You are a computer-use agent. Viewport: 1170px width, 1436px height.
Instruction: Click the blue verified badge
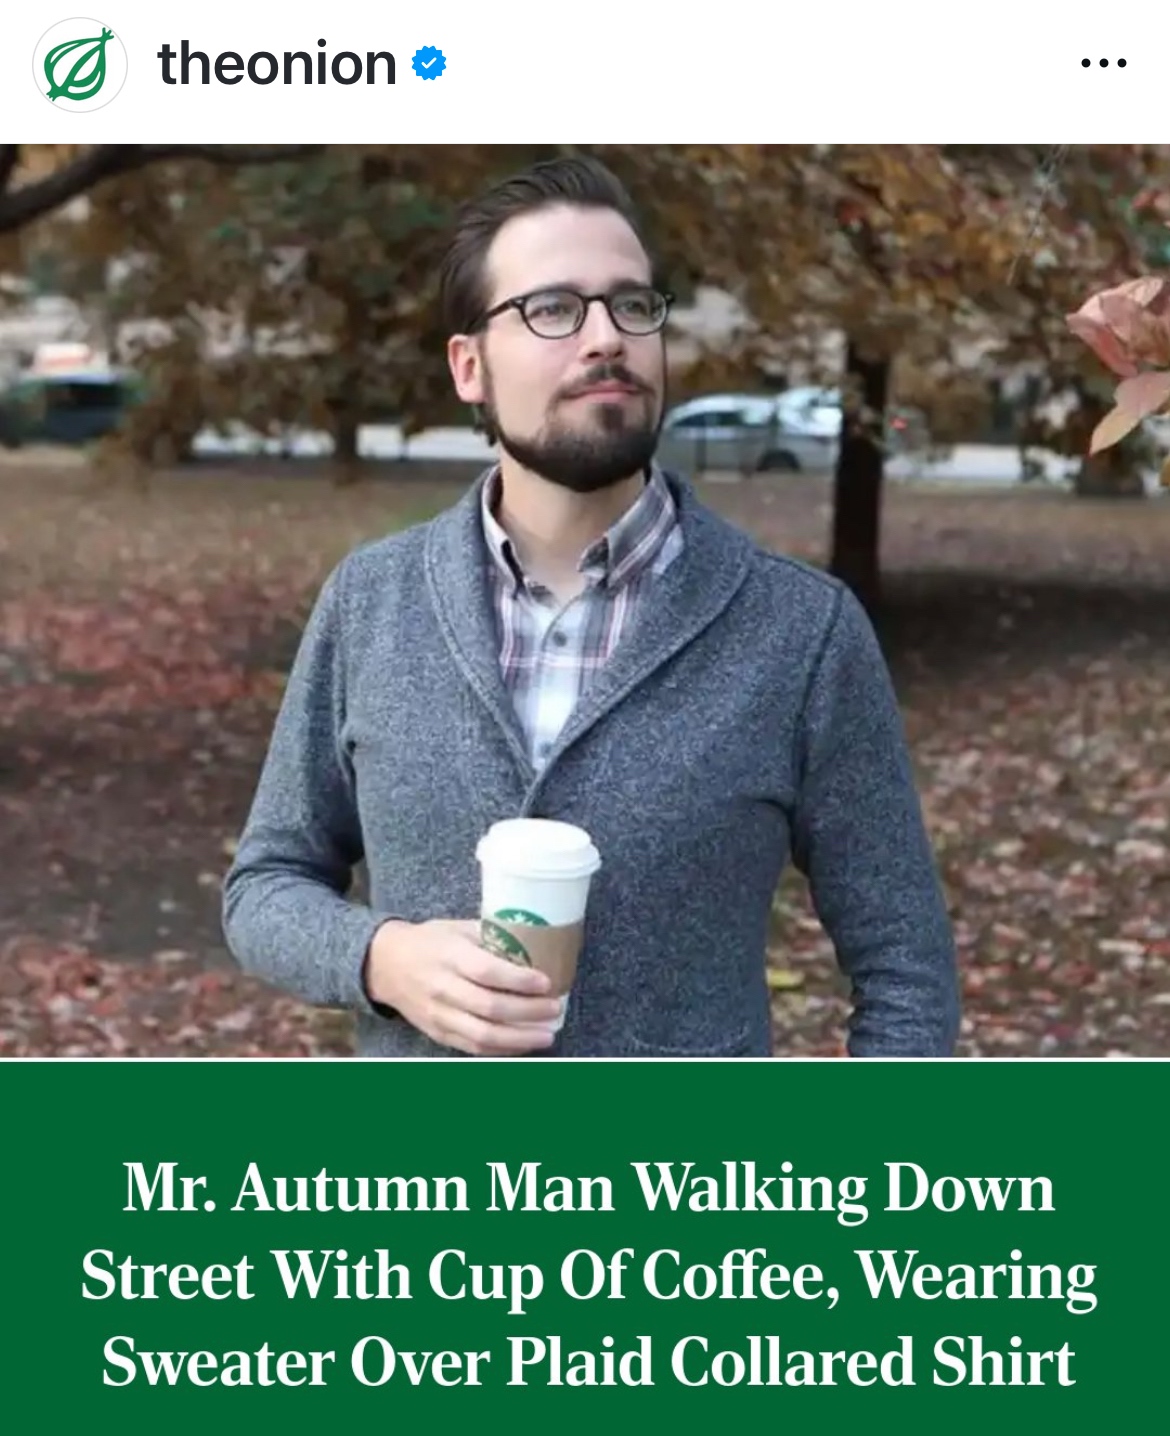point(429,63)
